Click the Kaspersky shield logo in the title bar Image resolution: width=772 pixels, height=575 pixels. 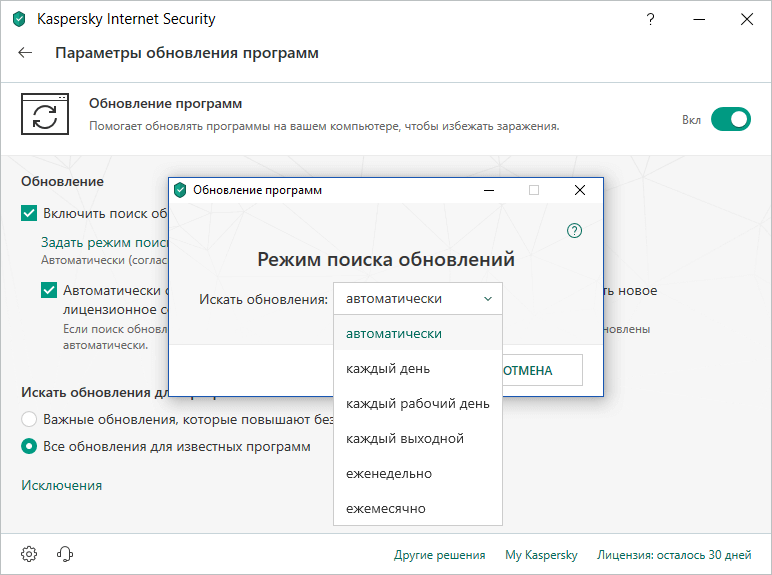(x=19, y=19)
